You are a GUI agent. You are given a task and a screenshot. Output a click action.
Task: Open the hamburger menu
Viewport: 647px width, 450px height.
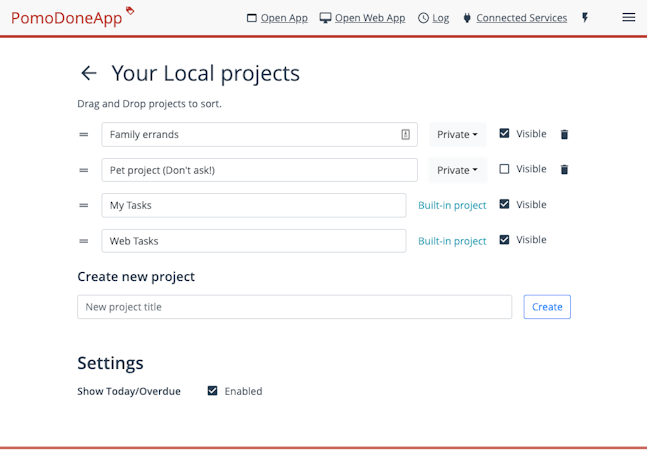(x=629, y=18)
